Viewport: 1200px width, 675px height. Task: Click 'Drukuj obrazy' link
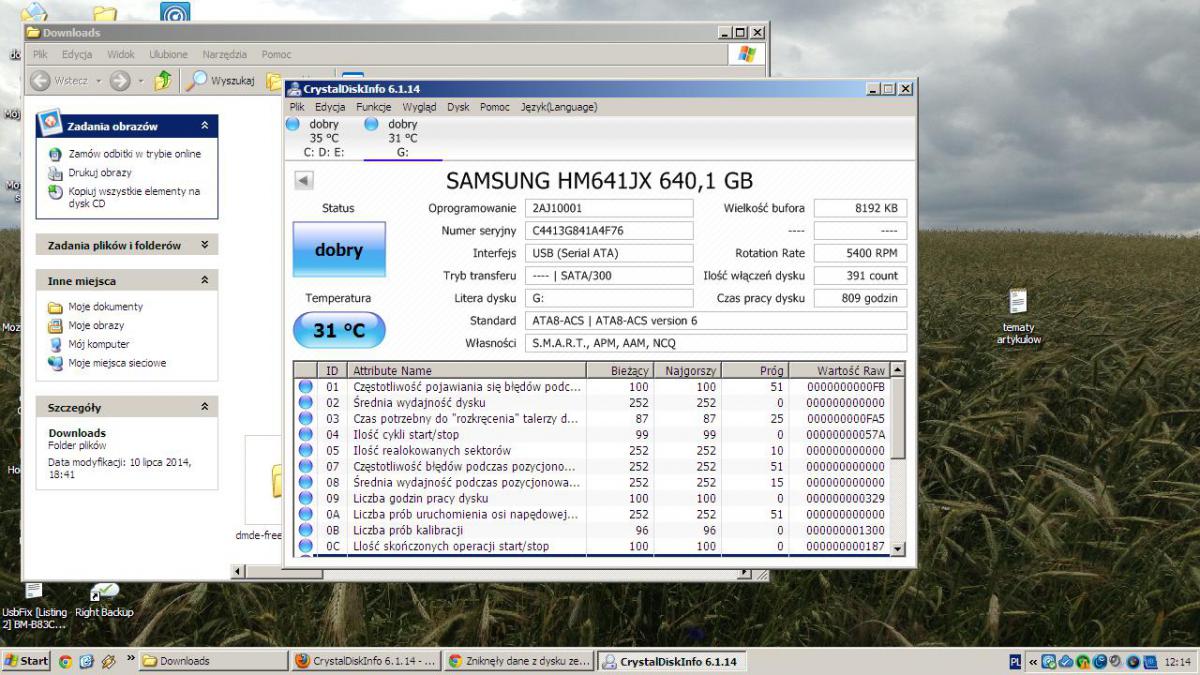tap(100, 172)
